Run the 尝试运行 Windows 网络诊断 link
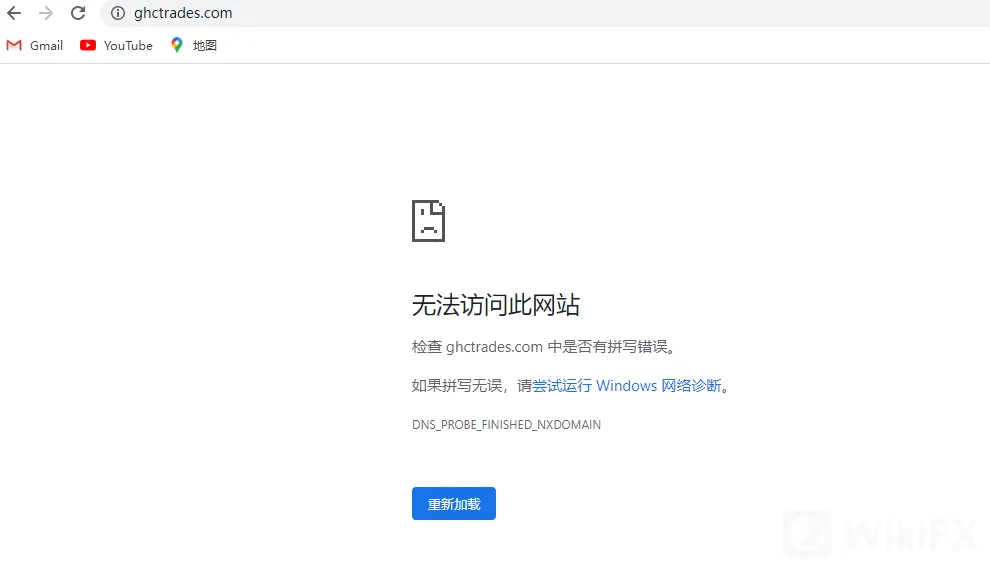This screenshot has height=578, width=990. tap(626, 385)
